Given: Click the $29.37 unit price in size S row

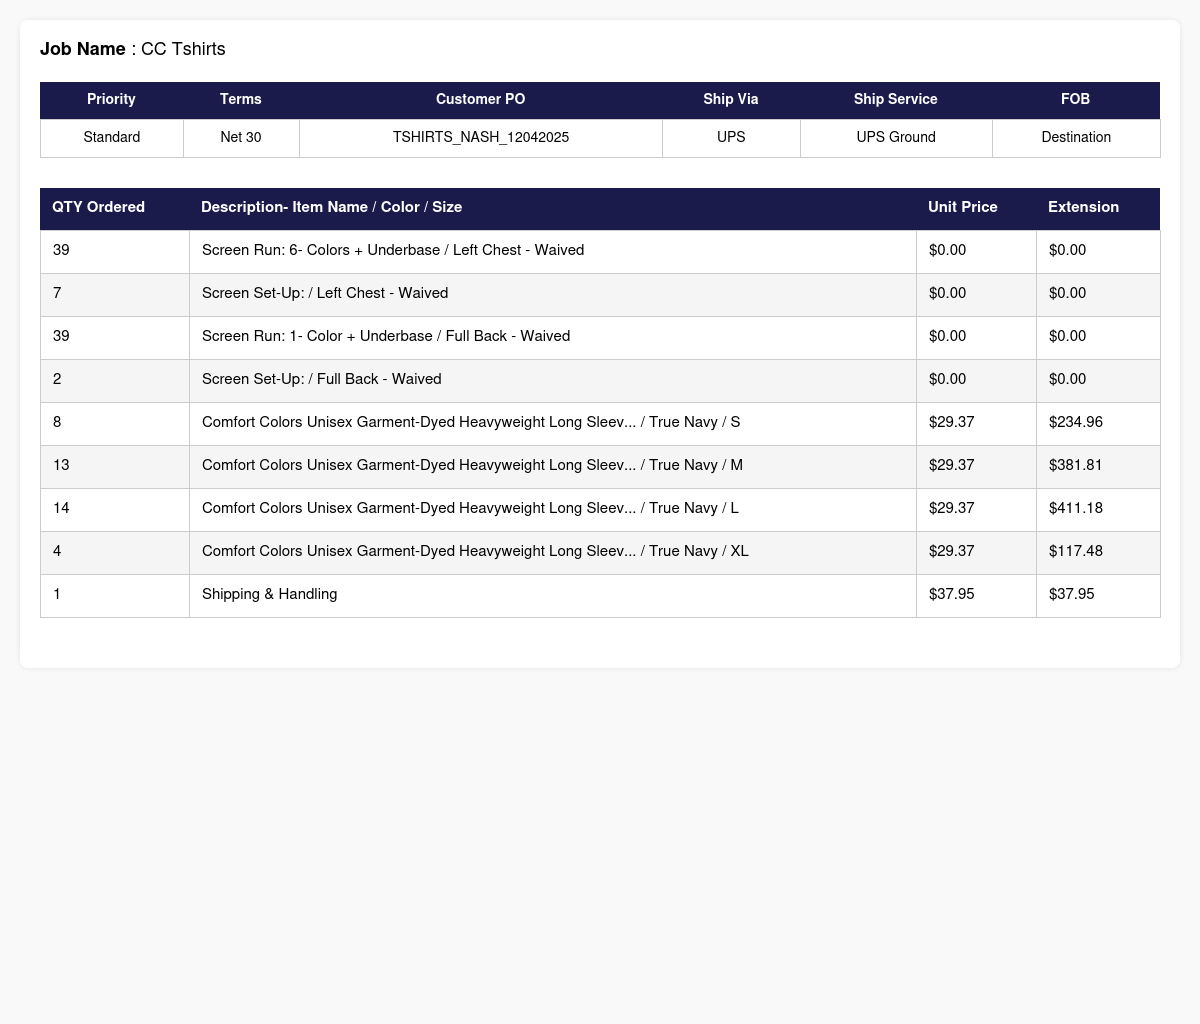Looking at the screenshot, I should point(952,423).
